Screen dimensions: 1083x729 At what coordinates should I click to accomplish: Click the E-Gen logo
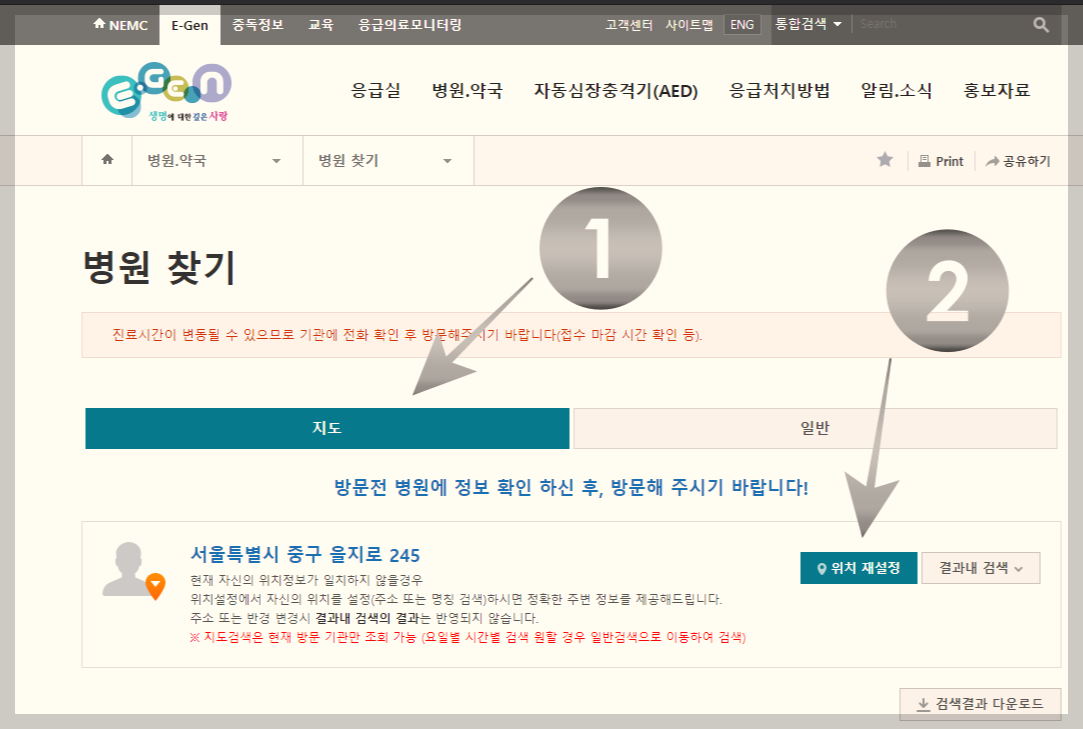[166, 92]
